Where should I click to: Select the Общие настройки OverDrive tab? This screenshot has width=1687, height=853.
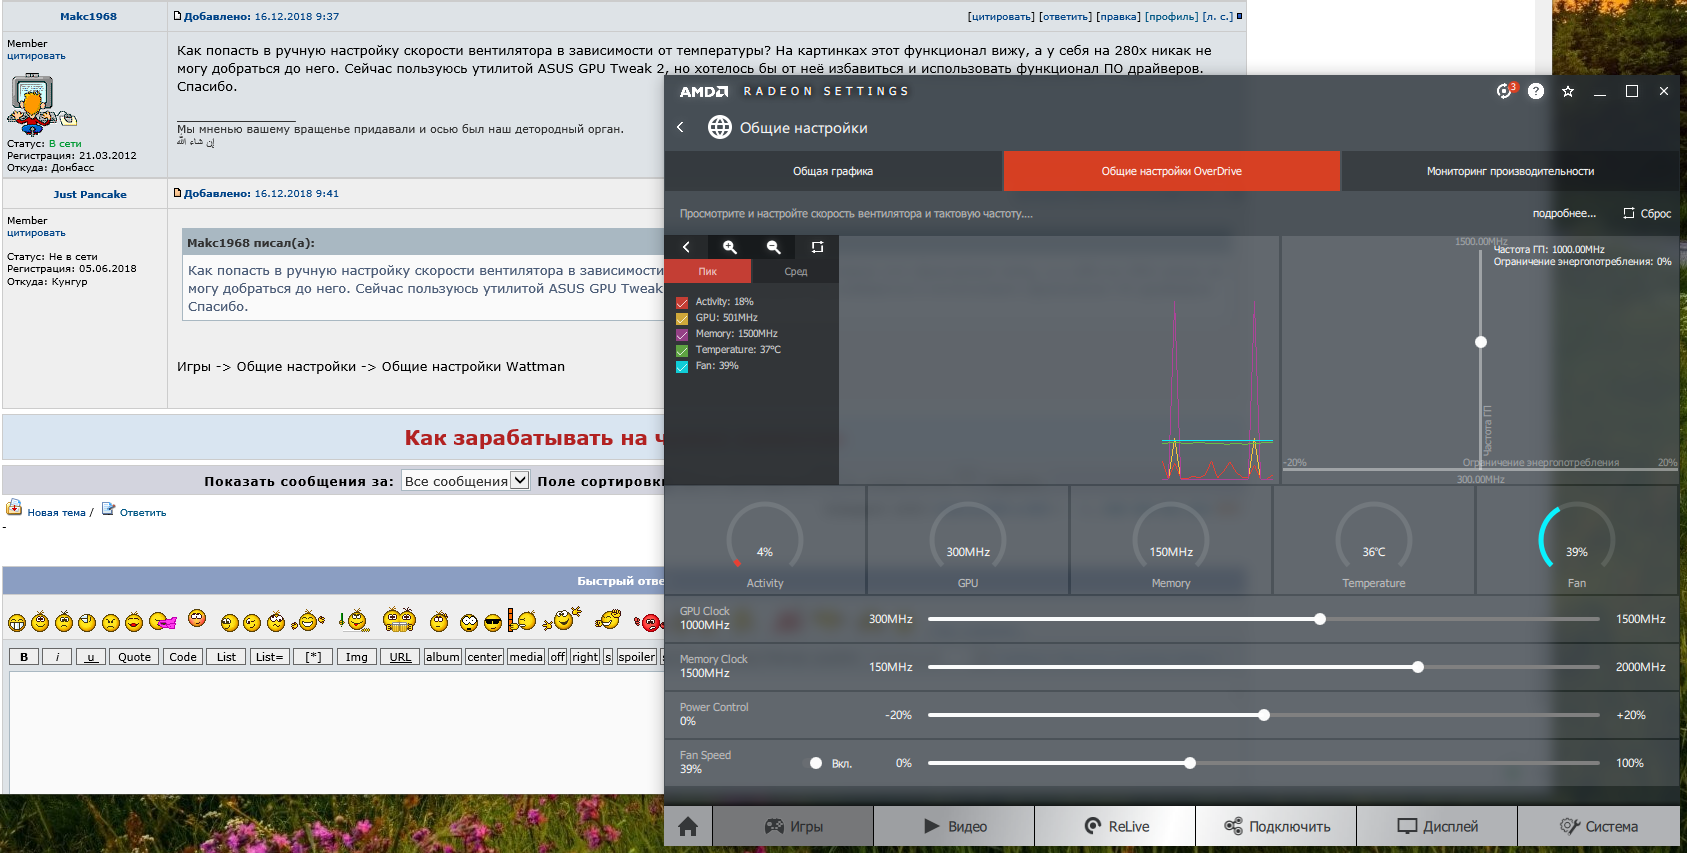point(1172,171)
